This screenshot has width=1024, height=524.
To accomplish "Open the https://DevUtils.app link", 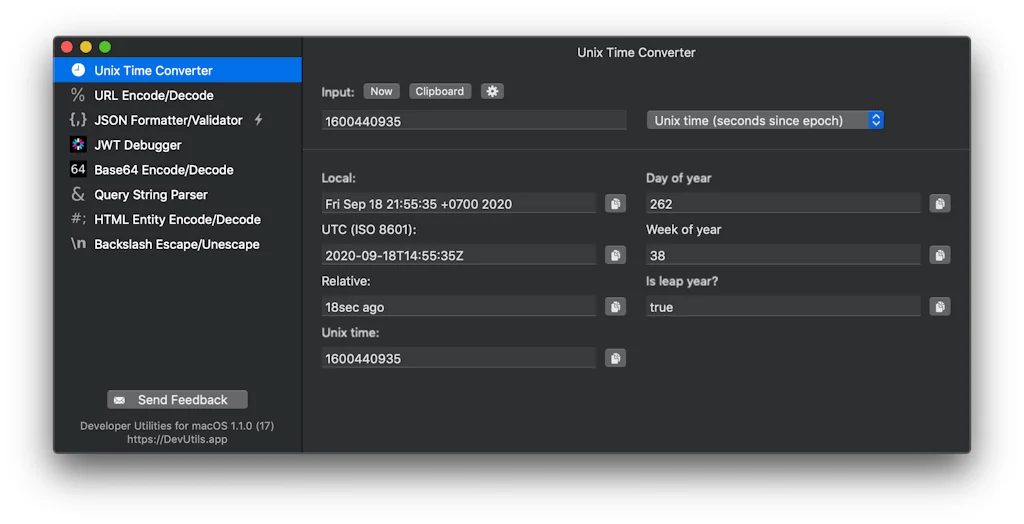I will (177, 439).
